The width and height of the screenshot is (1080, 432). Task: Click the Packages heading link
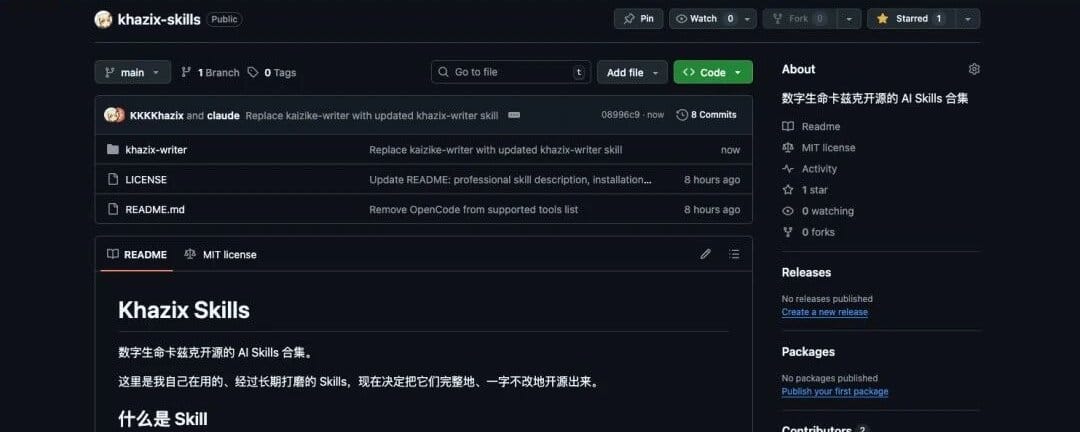[808, 351]
